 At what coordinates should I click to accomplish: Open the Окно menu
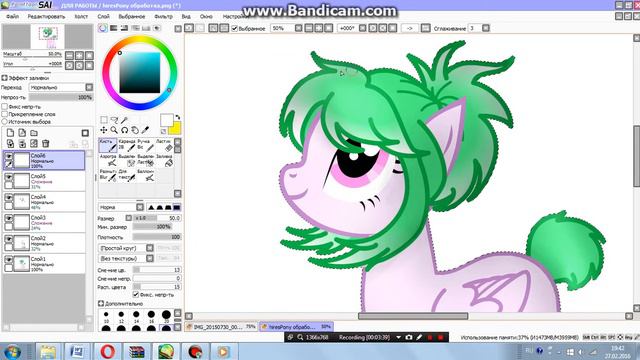206,16
